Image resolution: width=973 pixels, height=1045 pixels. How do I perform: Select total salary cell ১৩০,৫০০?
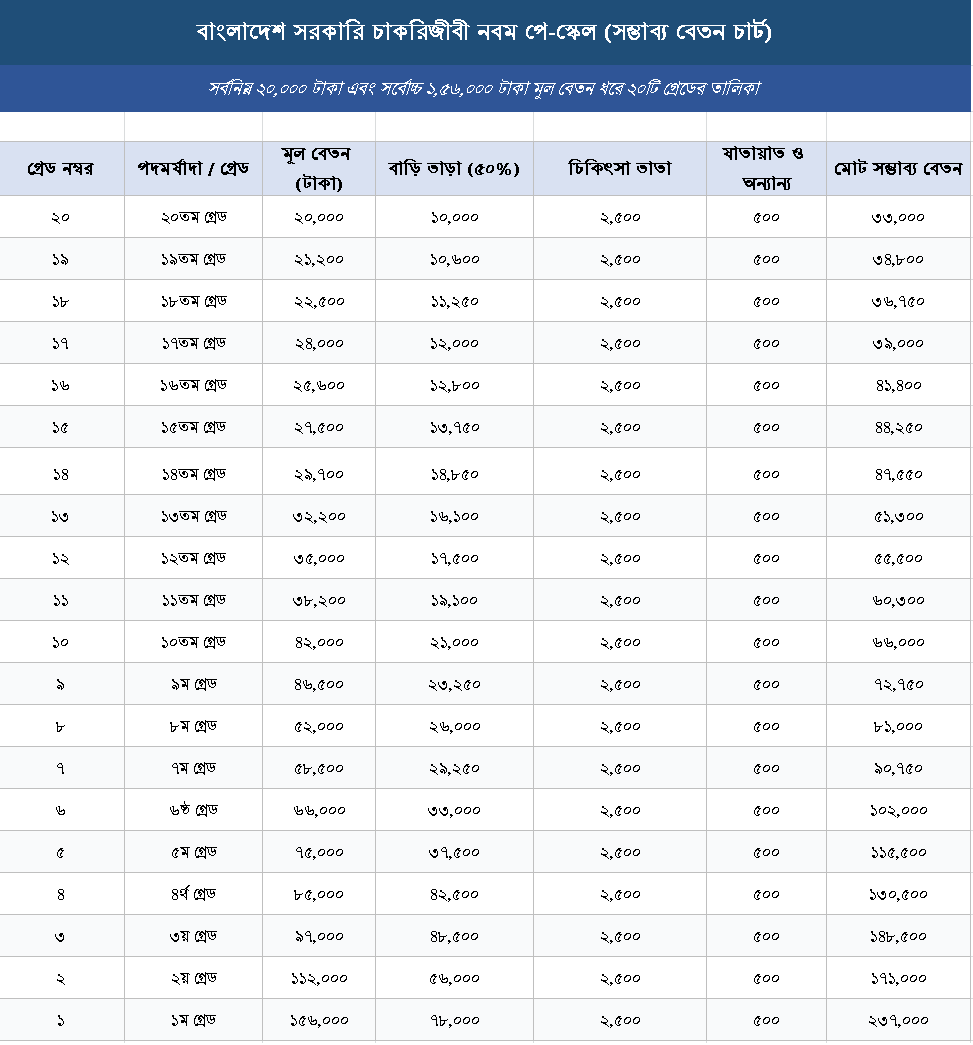coord(898,894)
